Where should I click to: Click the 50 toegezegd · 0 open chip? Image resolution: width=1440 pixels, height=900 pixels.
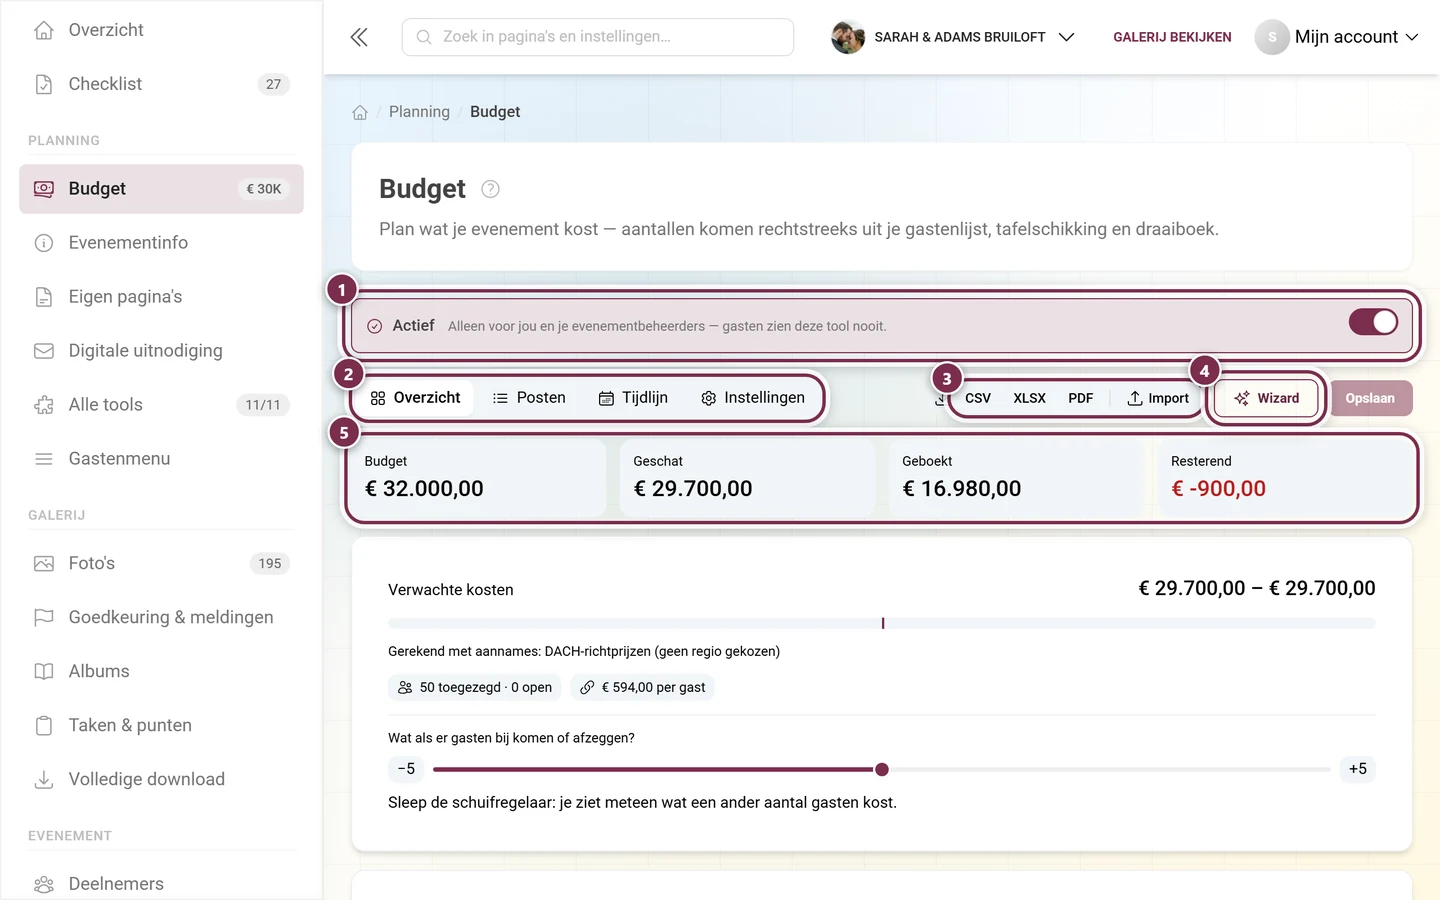point(475,687)
